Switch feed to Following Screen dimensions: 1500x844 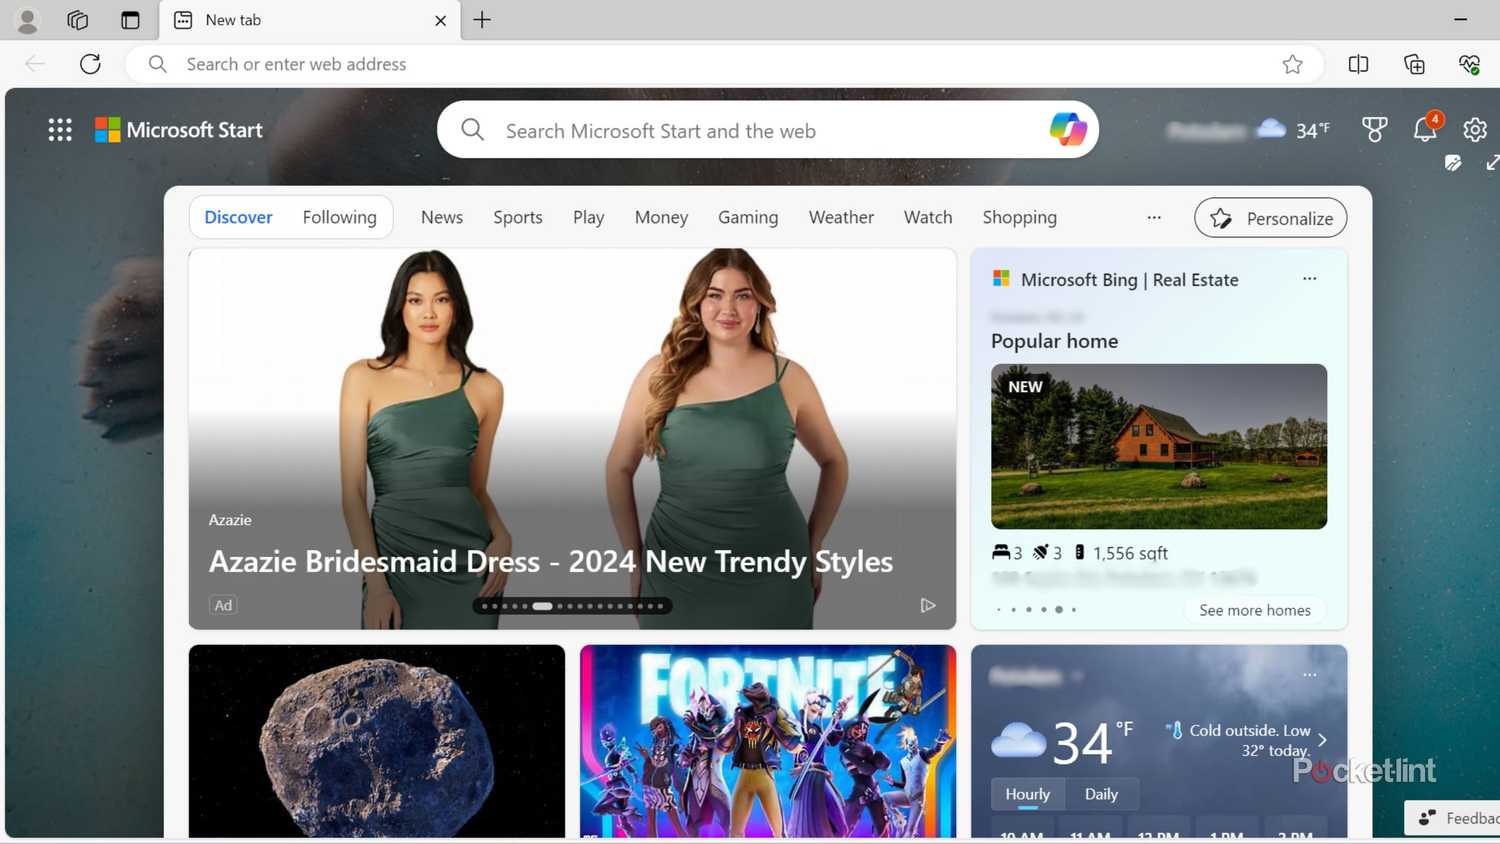tap(339, 217)
